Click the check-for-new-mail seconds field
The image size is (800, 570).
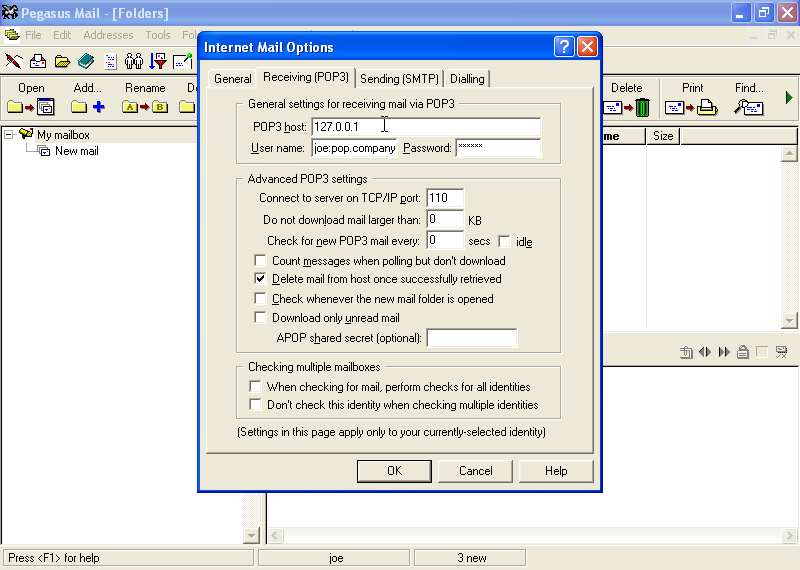[x=445, y=240]
